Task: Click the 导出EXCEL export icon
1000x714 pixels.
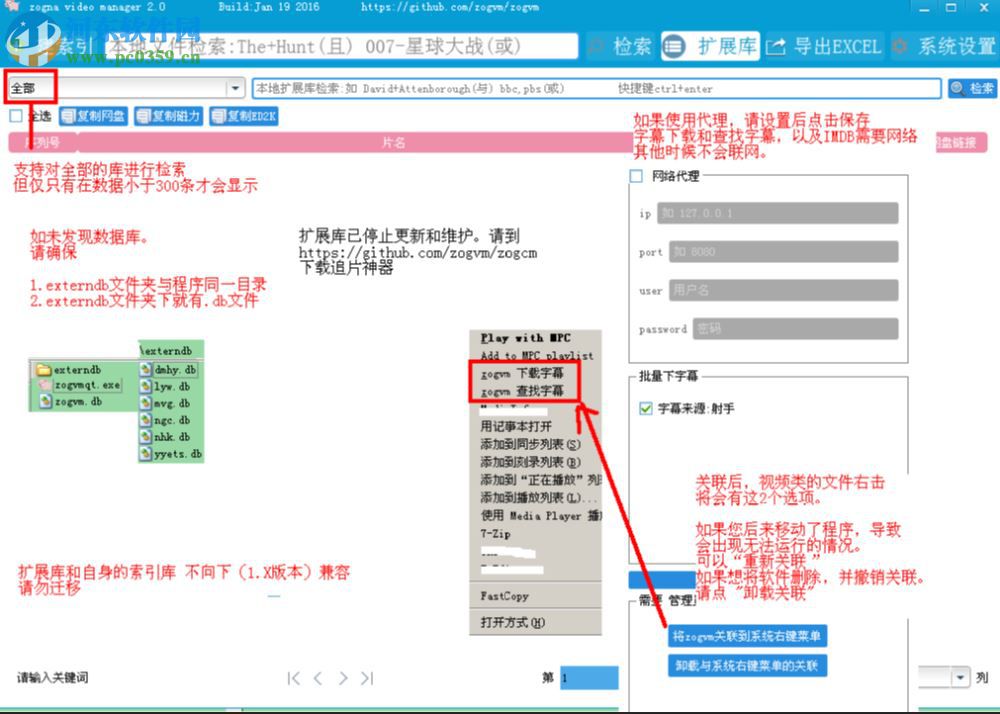Action: [x=778, y=46]
